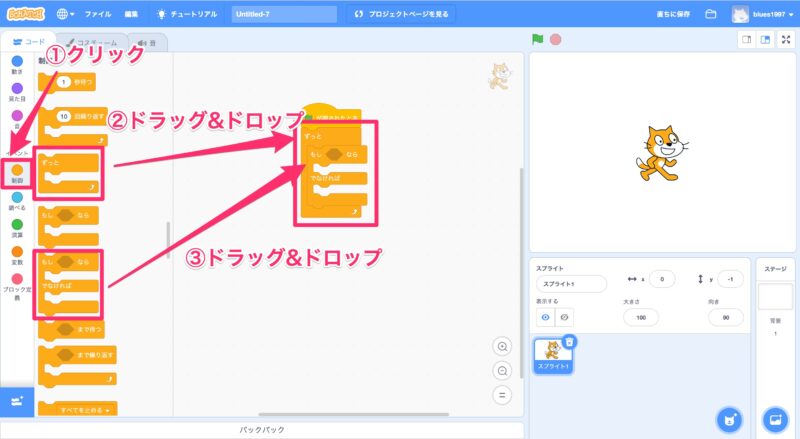Open the add extension button
Screen dimensions: 800x439
(17, 400)
